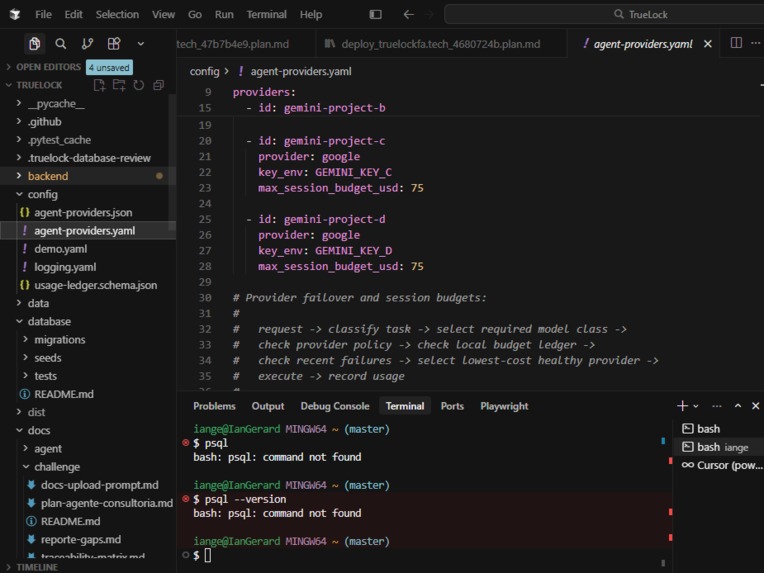Image resolution: width=764 pixels, height=573 pixels.
Task: Maximize the panel with up chevron
Action: point(738,406)
